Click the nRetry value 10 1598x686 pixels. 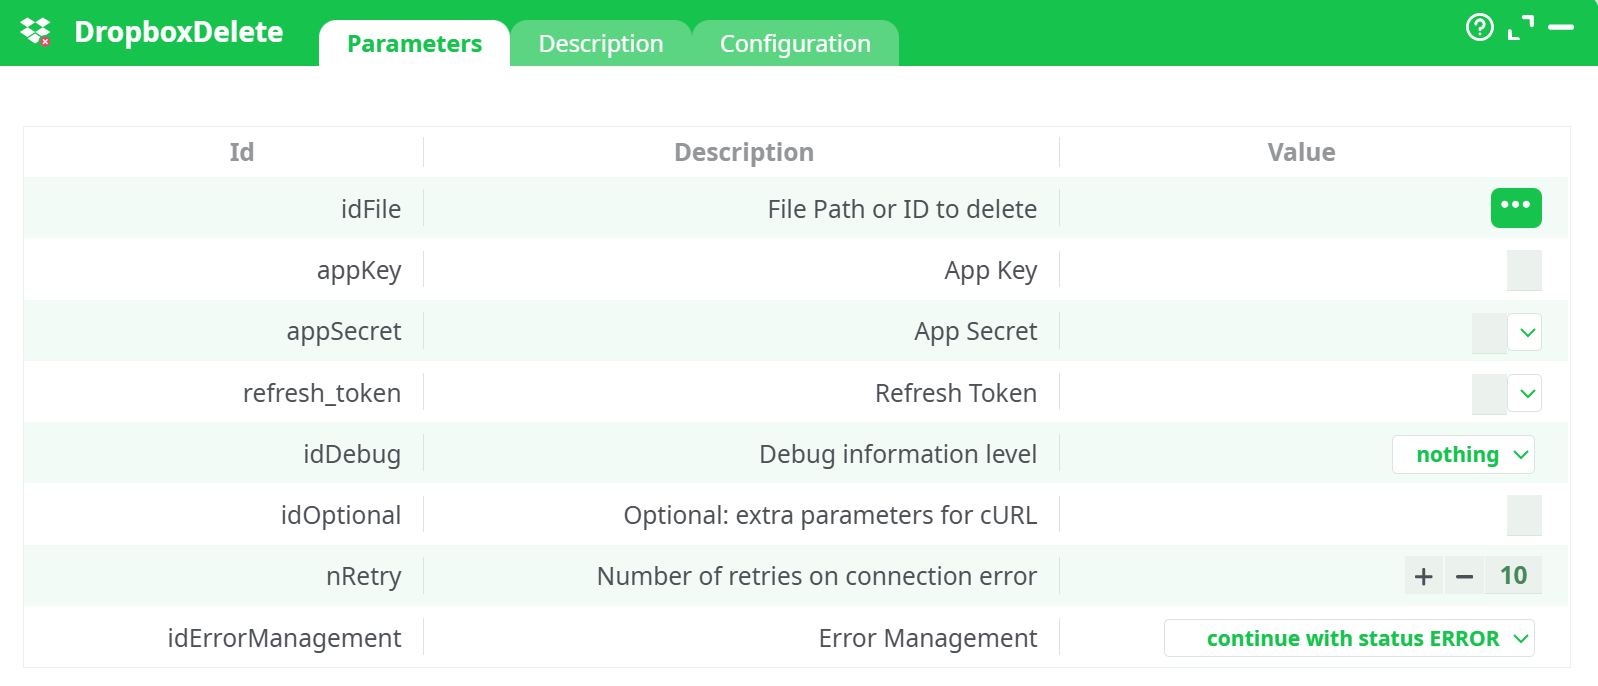click(x=1513, y=576)
